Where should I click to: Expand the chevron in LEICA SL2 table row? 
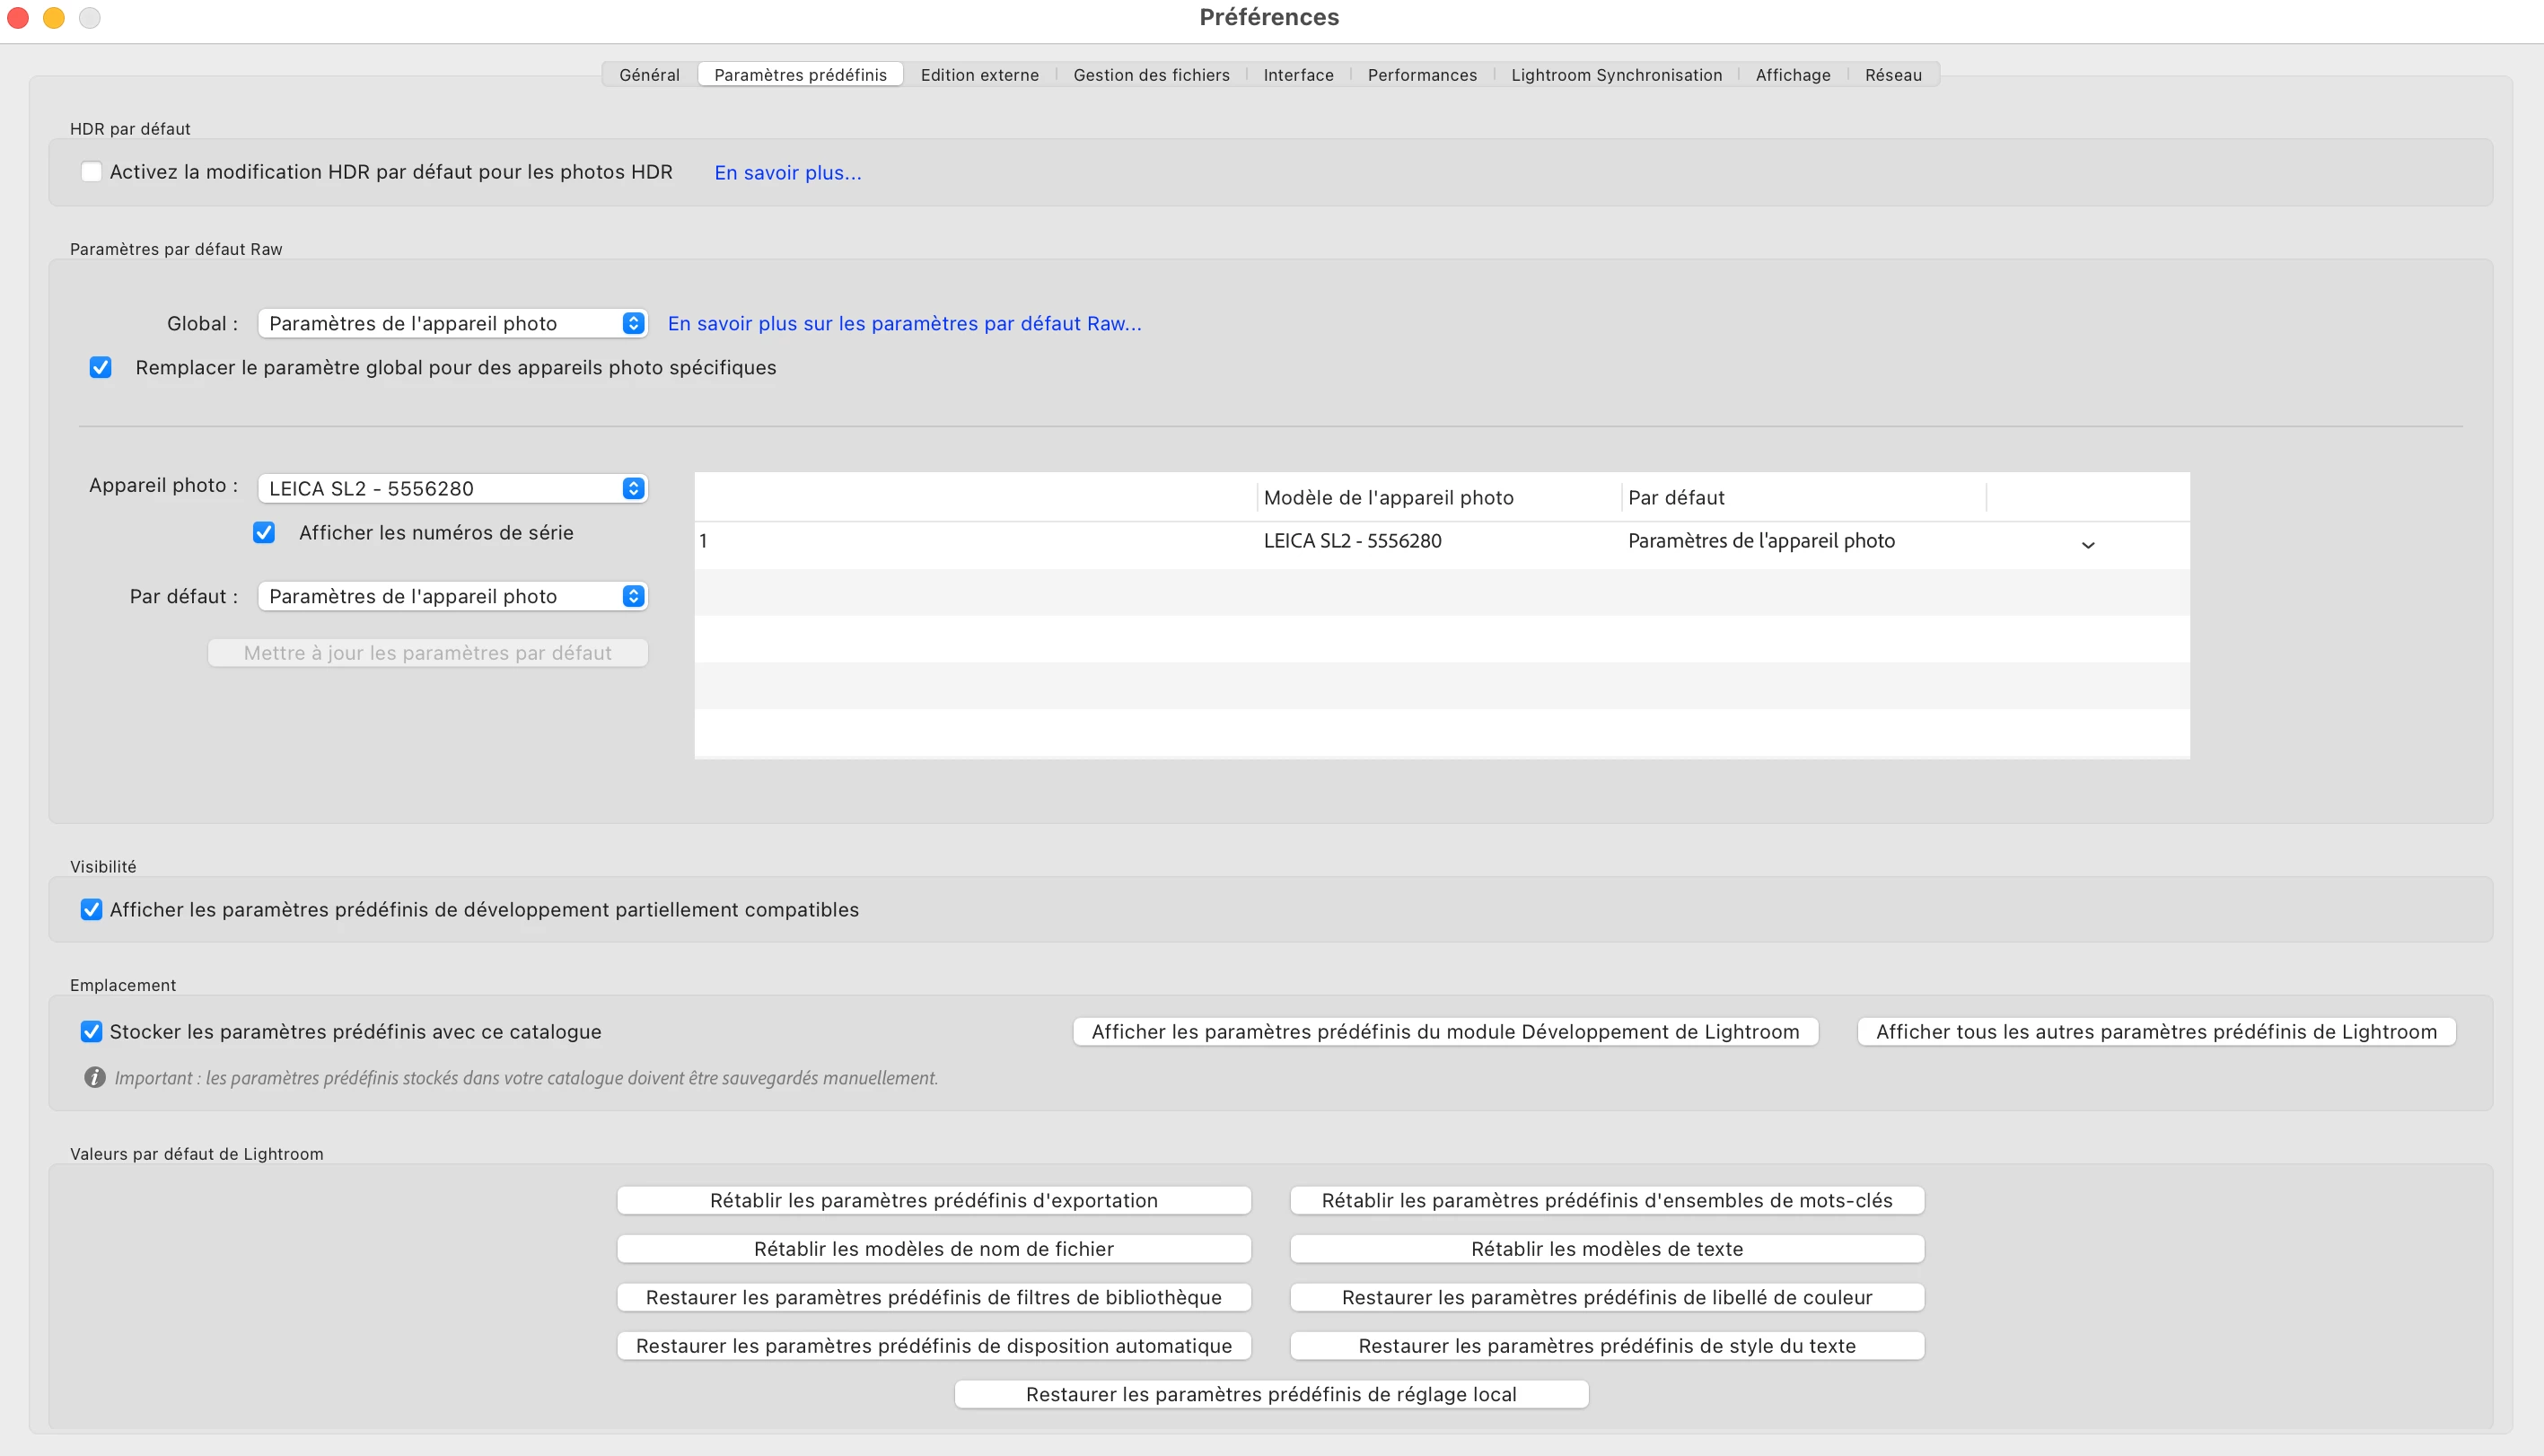tap(2087, 545)
